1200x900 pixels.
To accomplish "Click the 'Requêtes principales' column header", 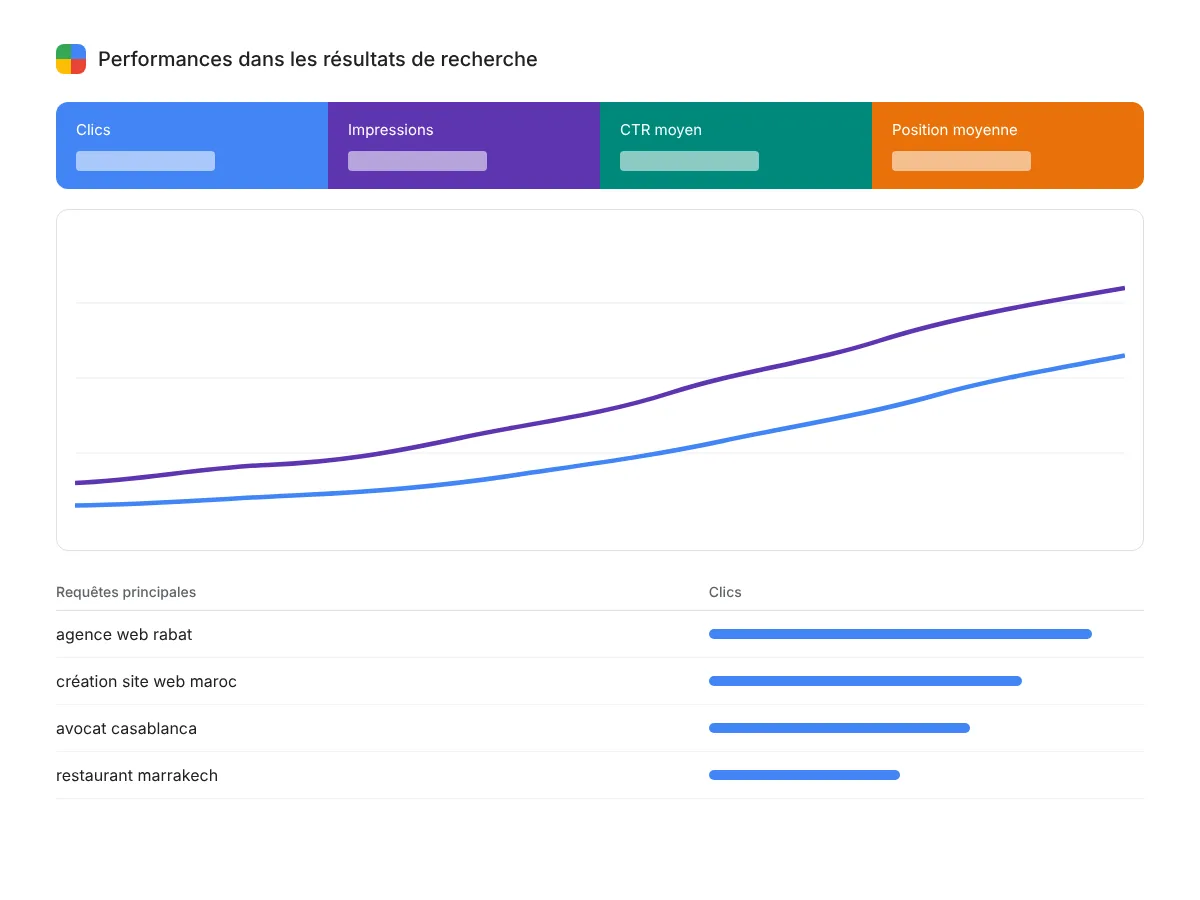I will click(x=126, y=592).
